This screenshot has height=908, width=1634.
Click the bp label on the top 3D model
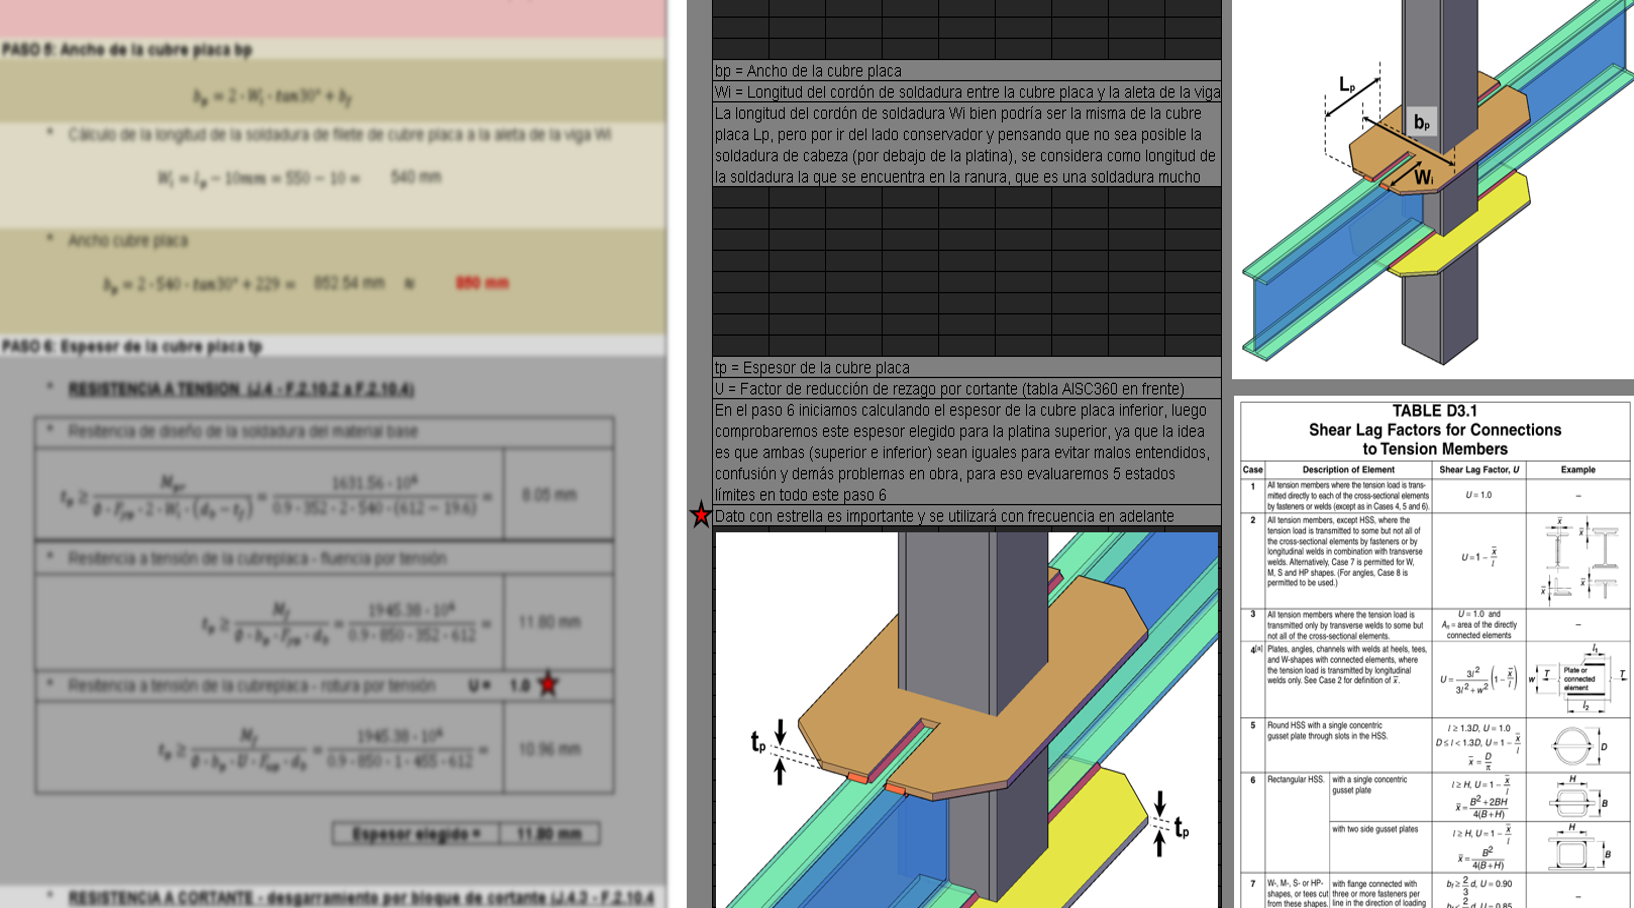pyautogui.click(x=1421, y=122)
